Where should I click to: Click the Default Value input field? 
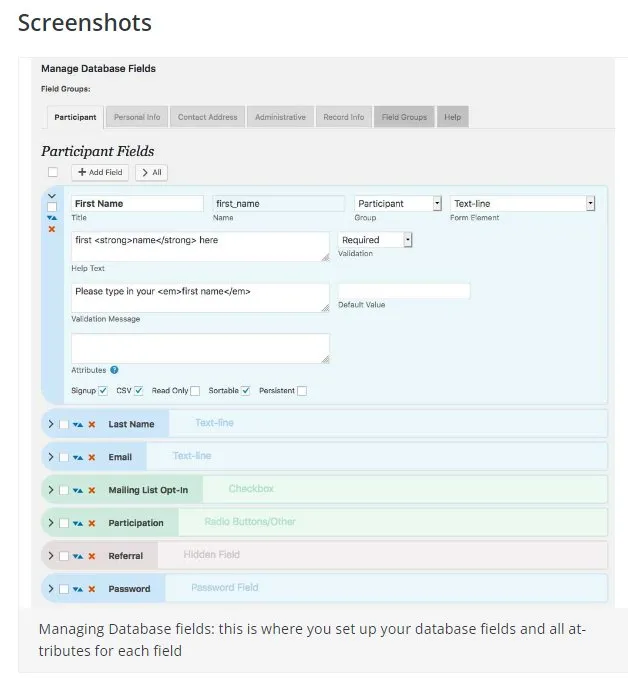coord(404,291)
